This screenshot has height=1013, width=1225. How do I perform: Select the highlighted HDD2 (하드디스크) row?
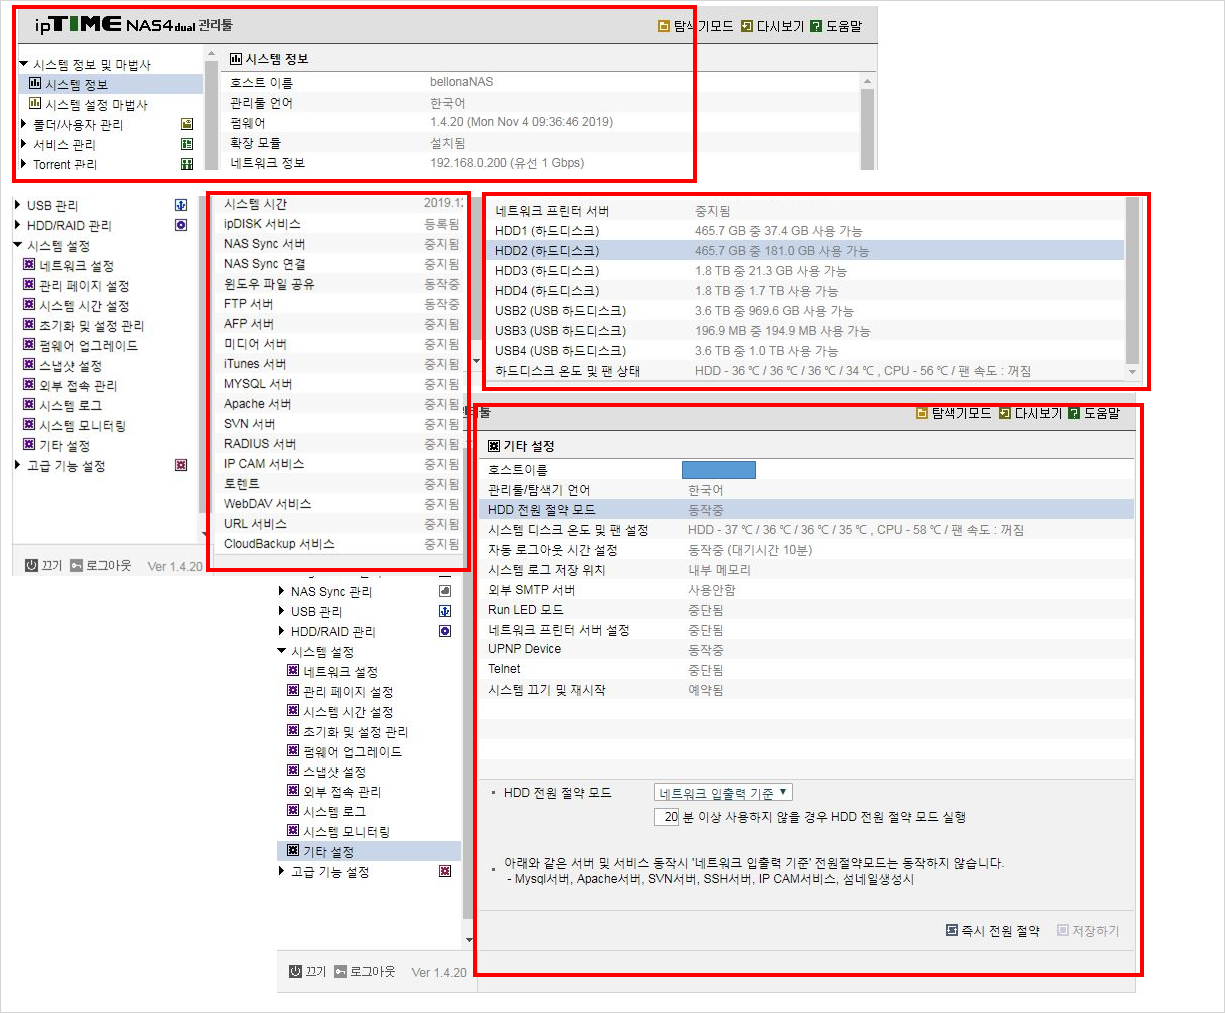806,251
